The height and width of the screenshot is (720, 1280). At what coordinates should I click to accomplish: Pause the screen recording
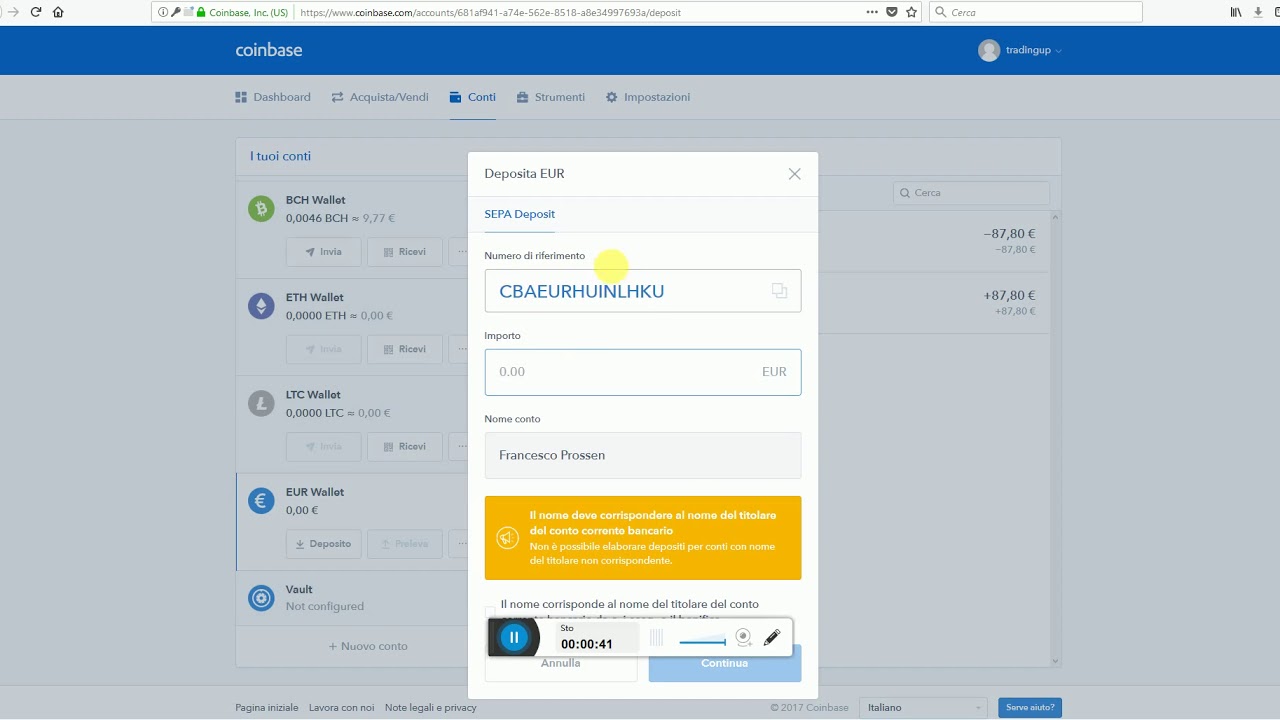tap(514, 637)
